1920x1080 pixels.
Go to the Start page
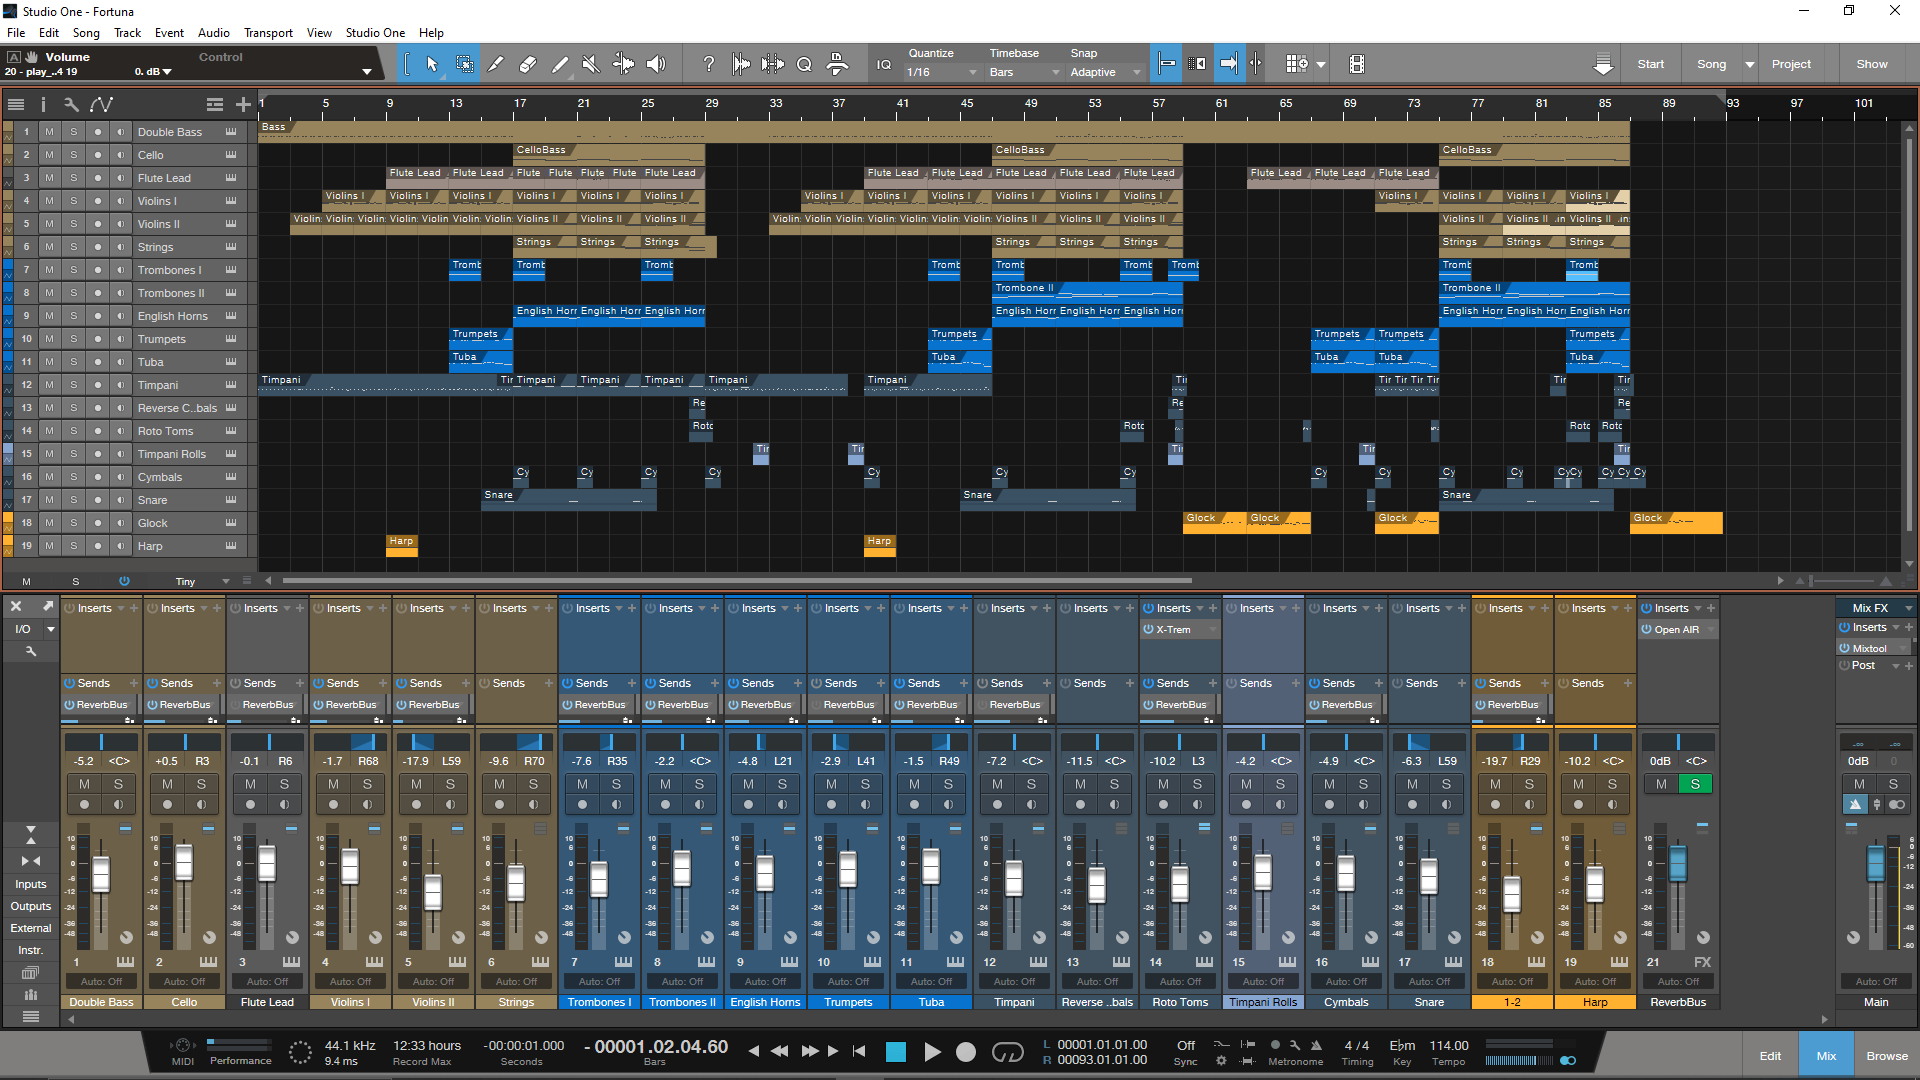[x=1650, y=64]
